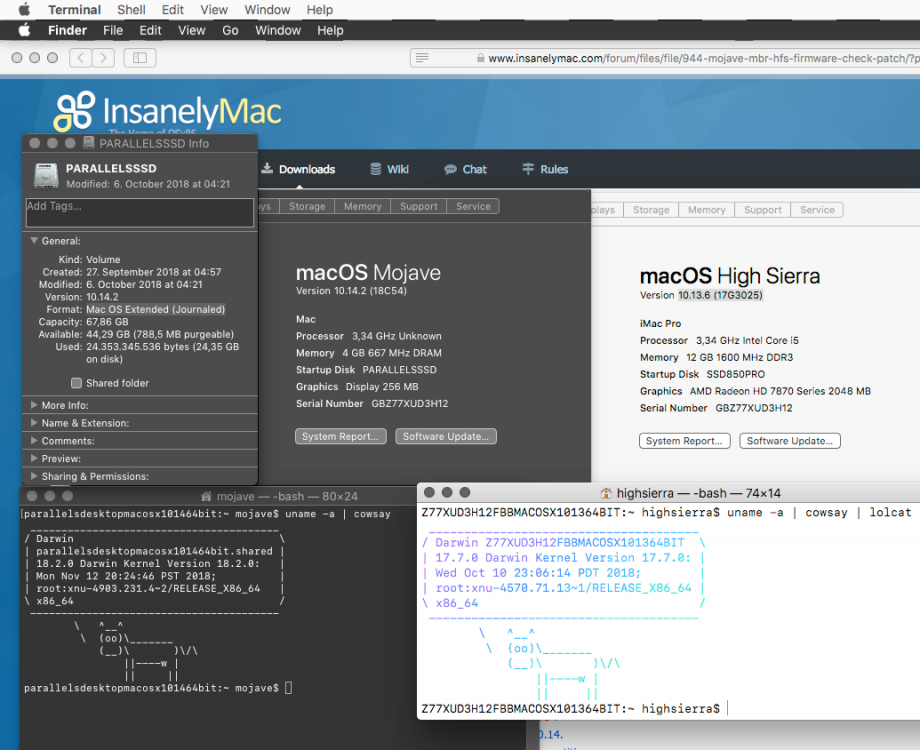Expand the Name & Extension section
The height and width of the screenshot is (750, 920).
tap(34, 423)
